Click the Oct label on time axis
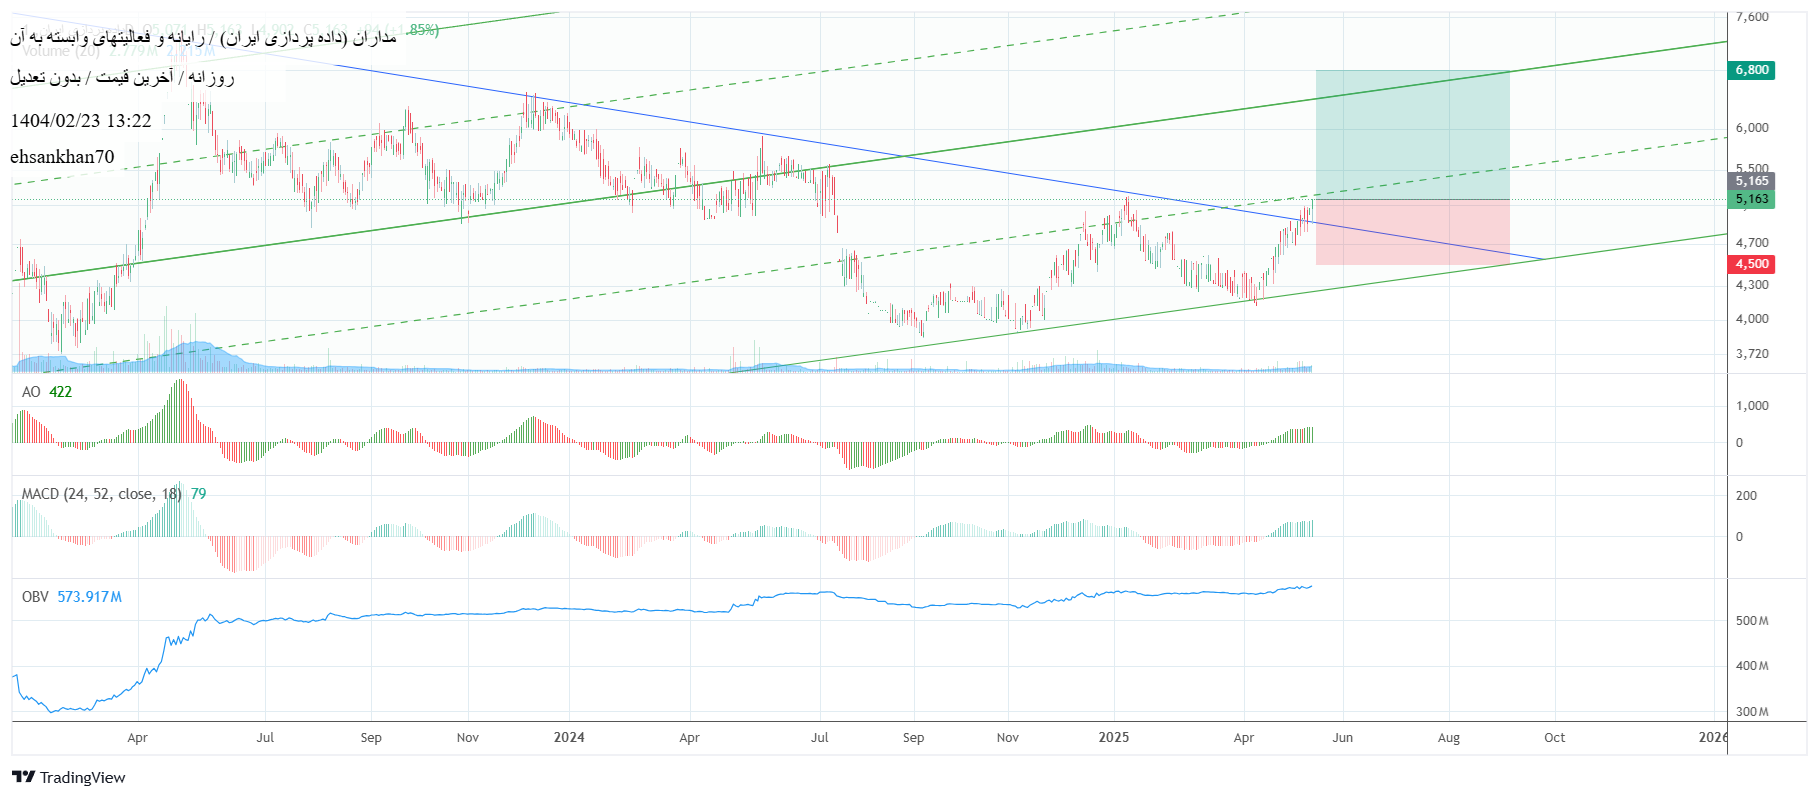 [x=1554, y=737]
